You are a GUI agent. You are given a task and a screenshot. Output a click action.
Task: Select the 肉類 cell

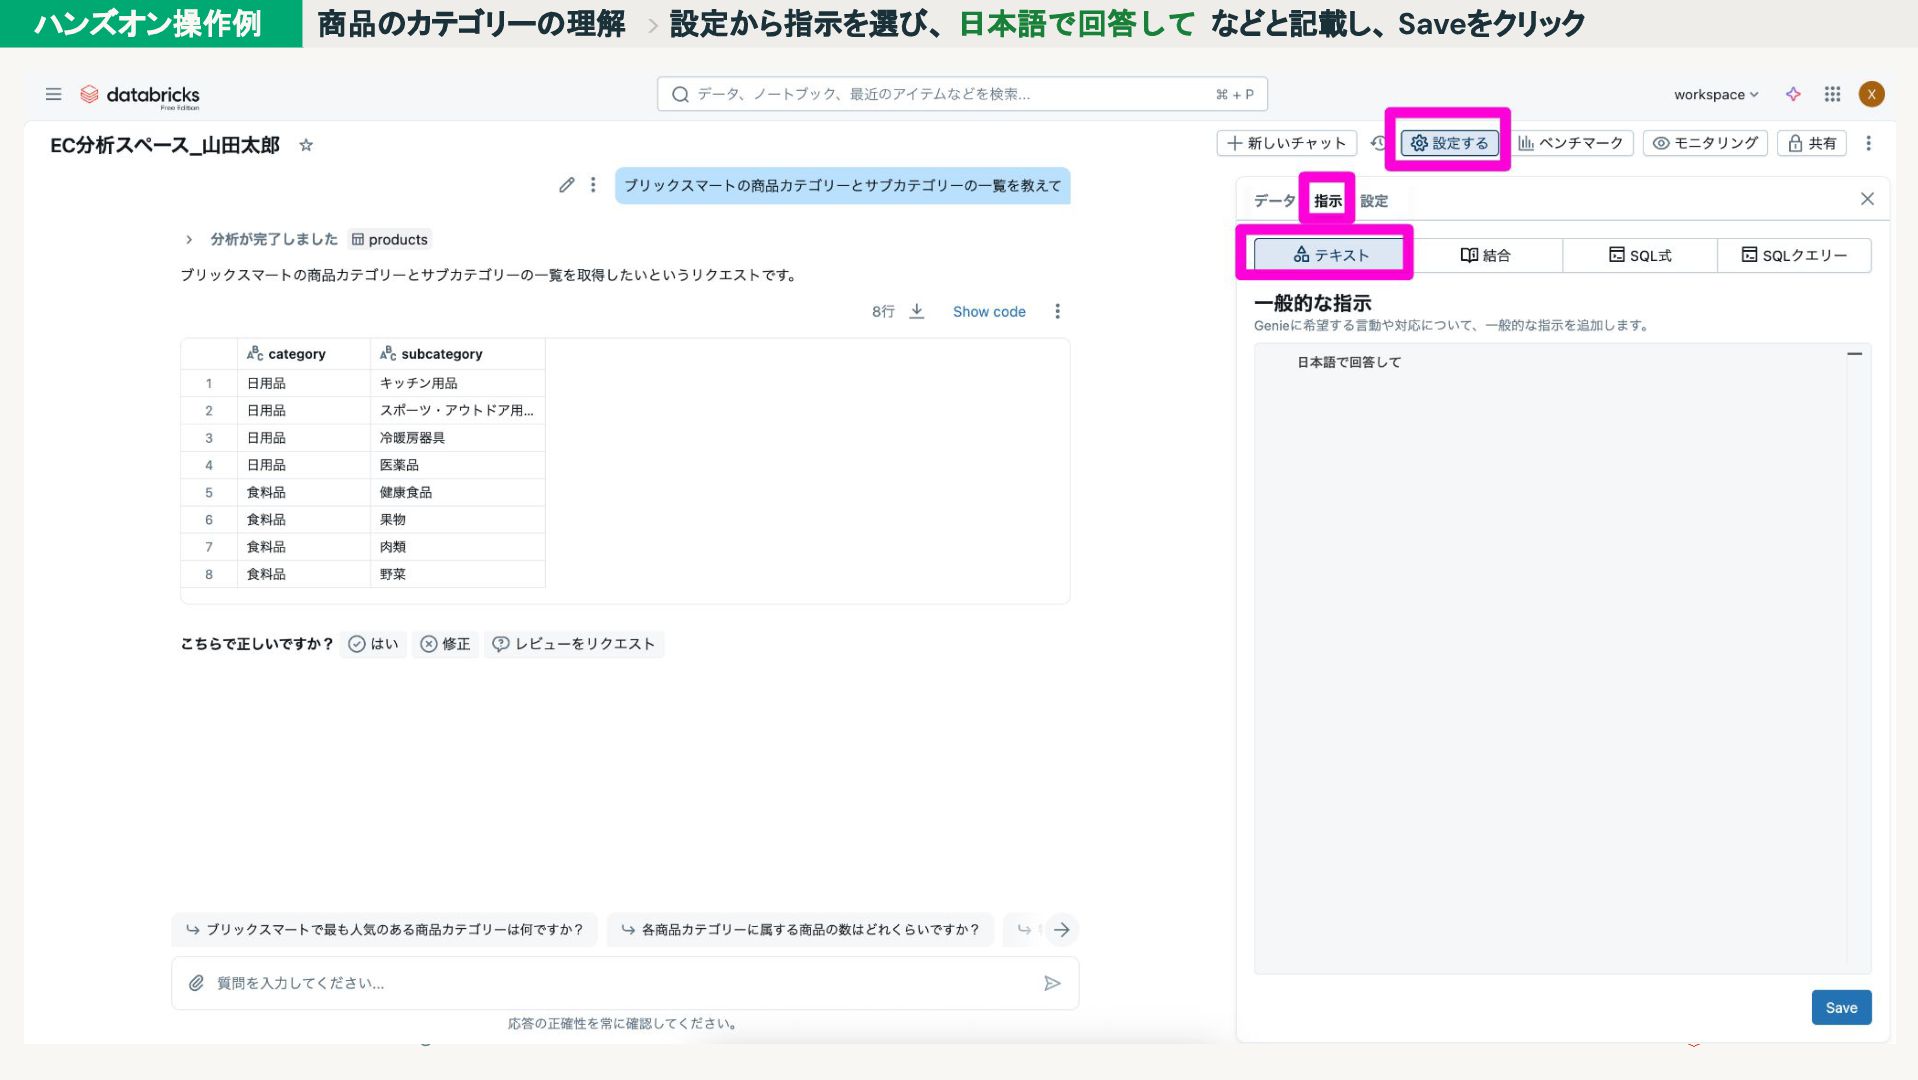click(458, 547)
